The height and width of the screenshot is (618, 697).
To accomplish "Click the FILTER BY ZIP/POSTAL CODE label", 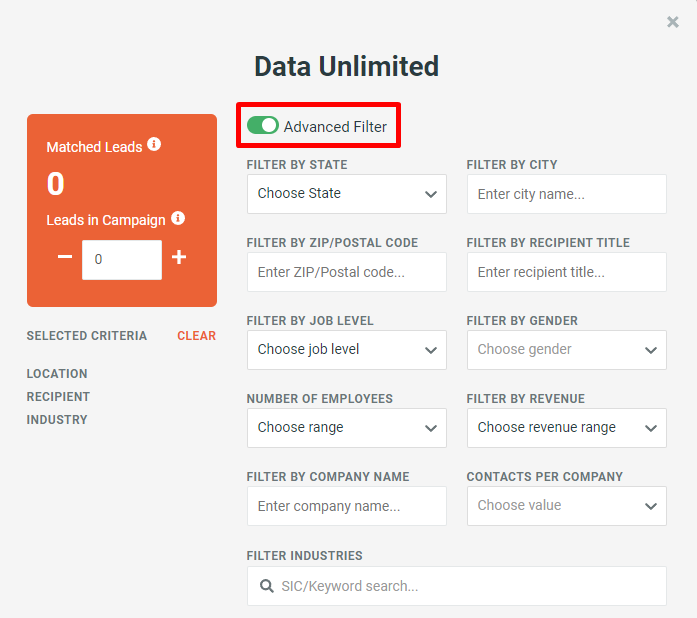I will click(x=332, y=243).
